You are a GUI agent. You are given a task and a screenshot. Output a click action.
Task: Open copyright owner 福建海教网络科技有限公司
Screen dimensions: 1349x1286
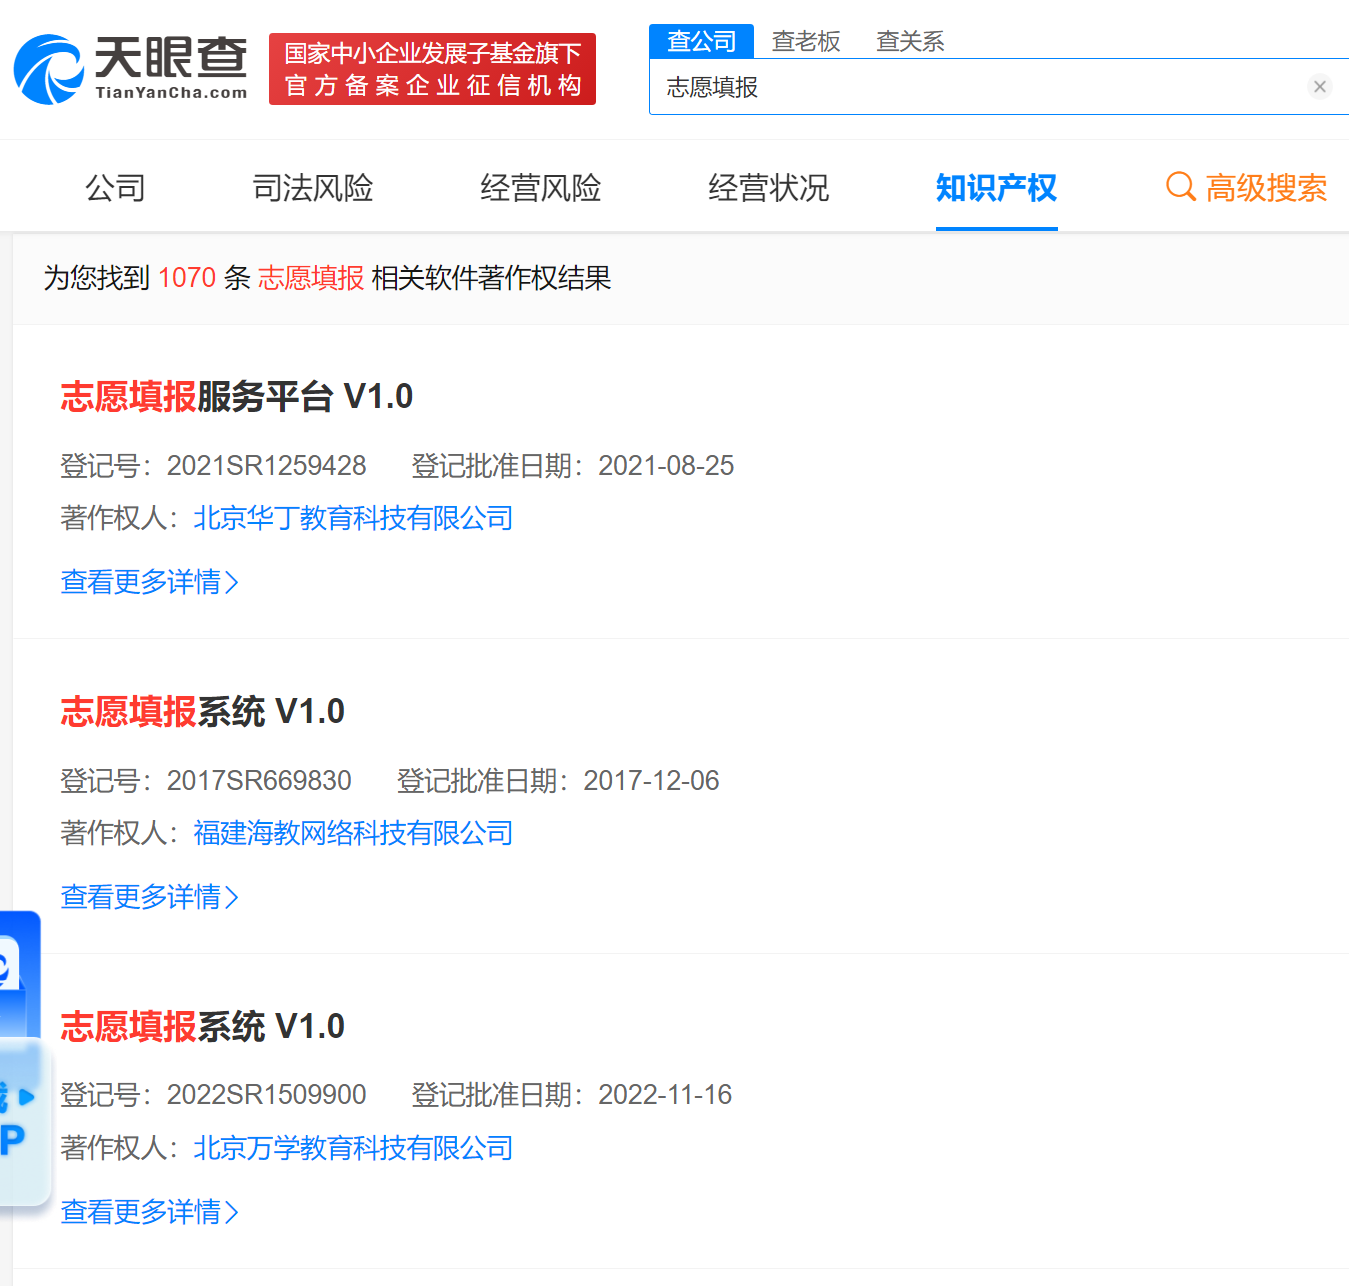tap(353, 833)
